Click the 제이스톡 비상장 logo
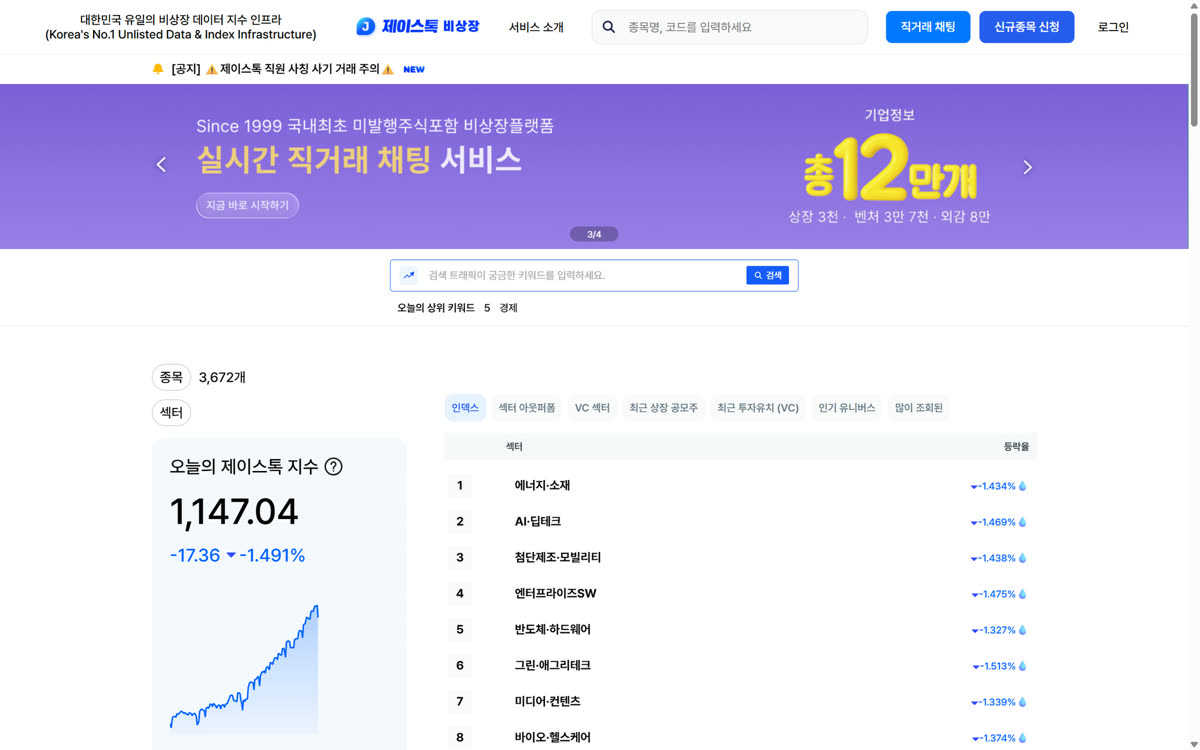This screenshot has width=1200, height=750. pos(418,27)
